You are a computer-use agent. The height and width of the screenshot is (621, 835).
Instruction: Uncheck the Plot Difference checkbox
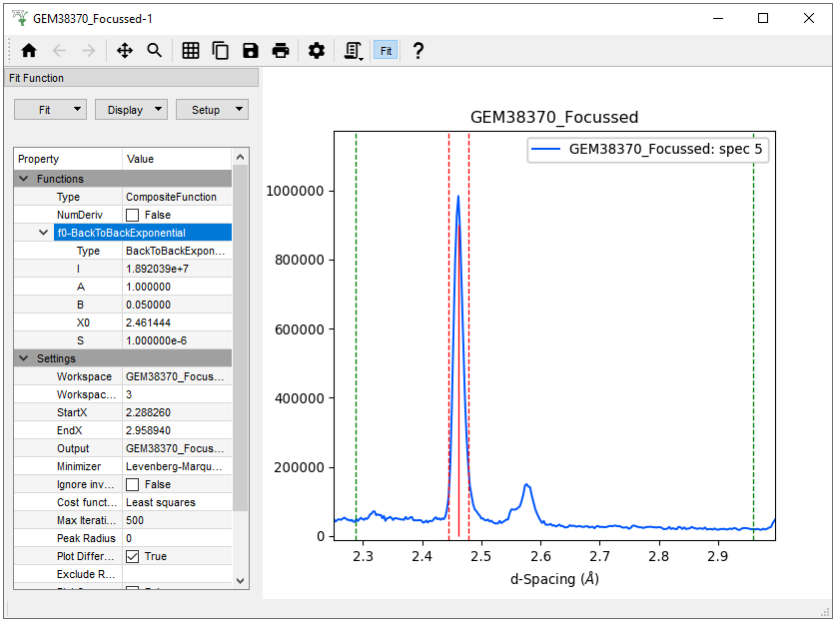click(132, 557)
